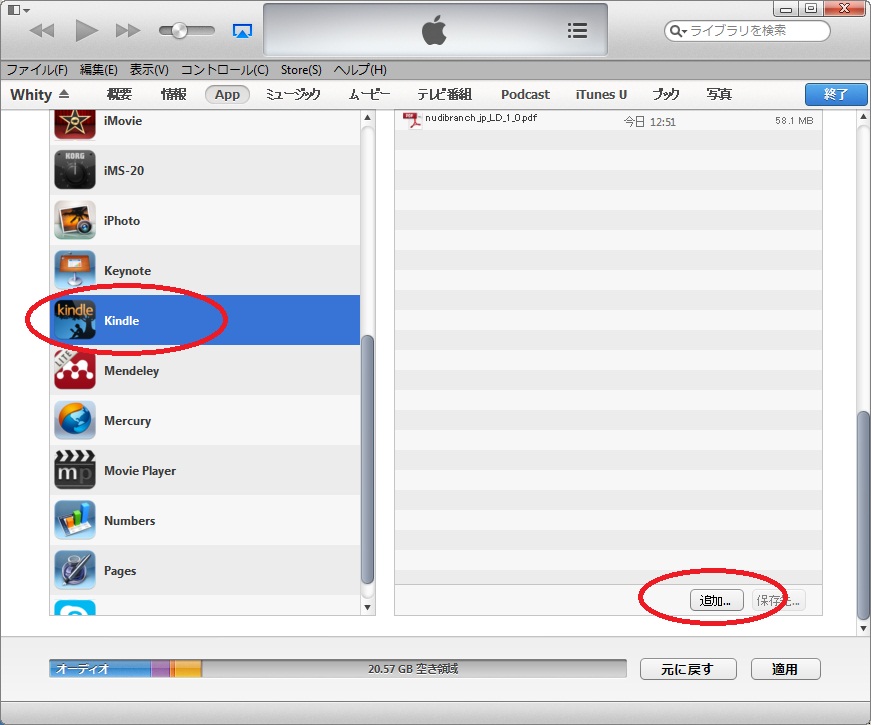
Task: Select the Kindle app icon
Action: point(74,320)
